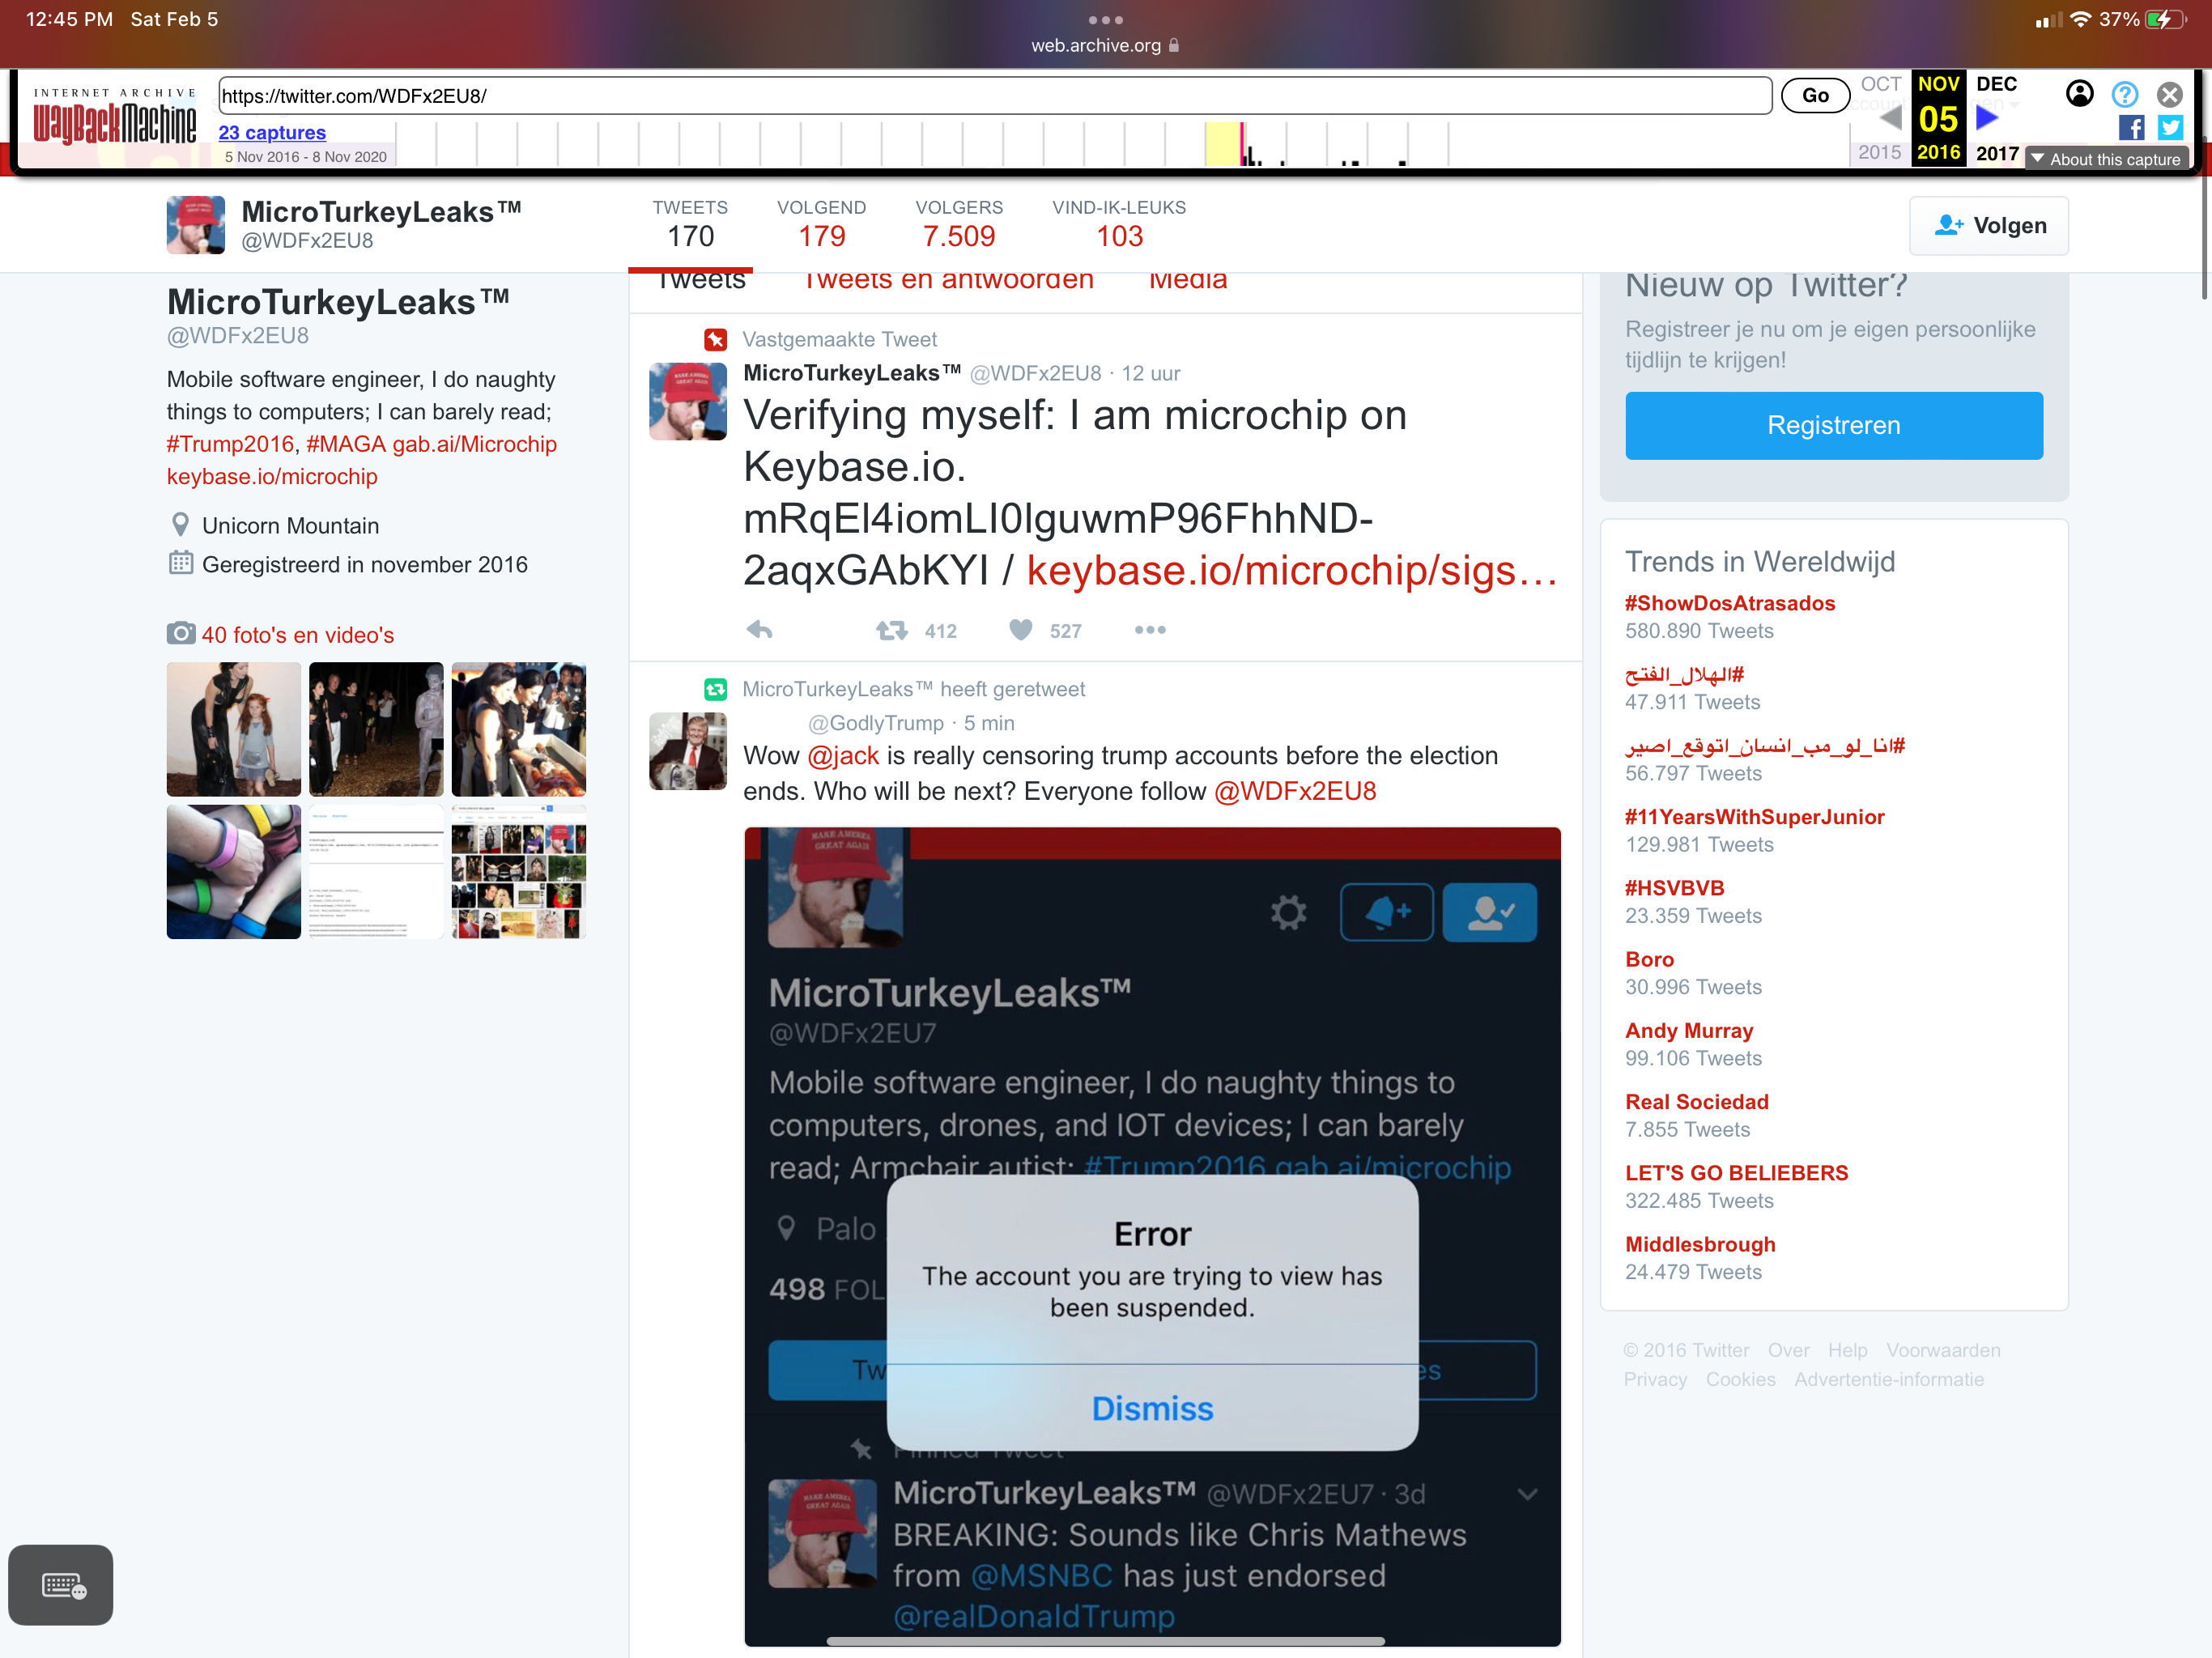Open @WDFx2EU8 mention in retweet
The height and width of the screenshot is (1658, 2212).
1295,792
